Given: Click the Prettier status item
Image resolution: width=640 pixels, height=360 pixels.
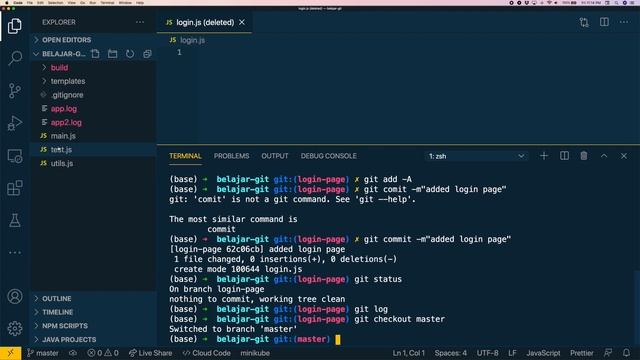Looking at the screenshot, I should point(582,353).
